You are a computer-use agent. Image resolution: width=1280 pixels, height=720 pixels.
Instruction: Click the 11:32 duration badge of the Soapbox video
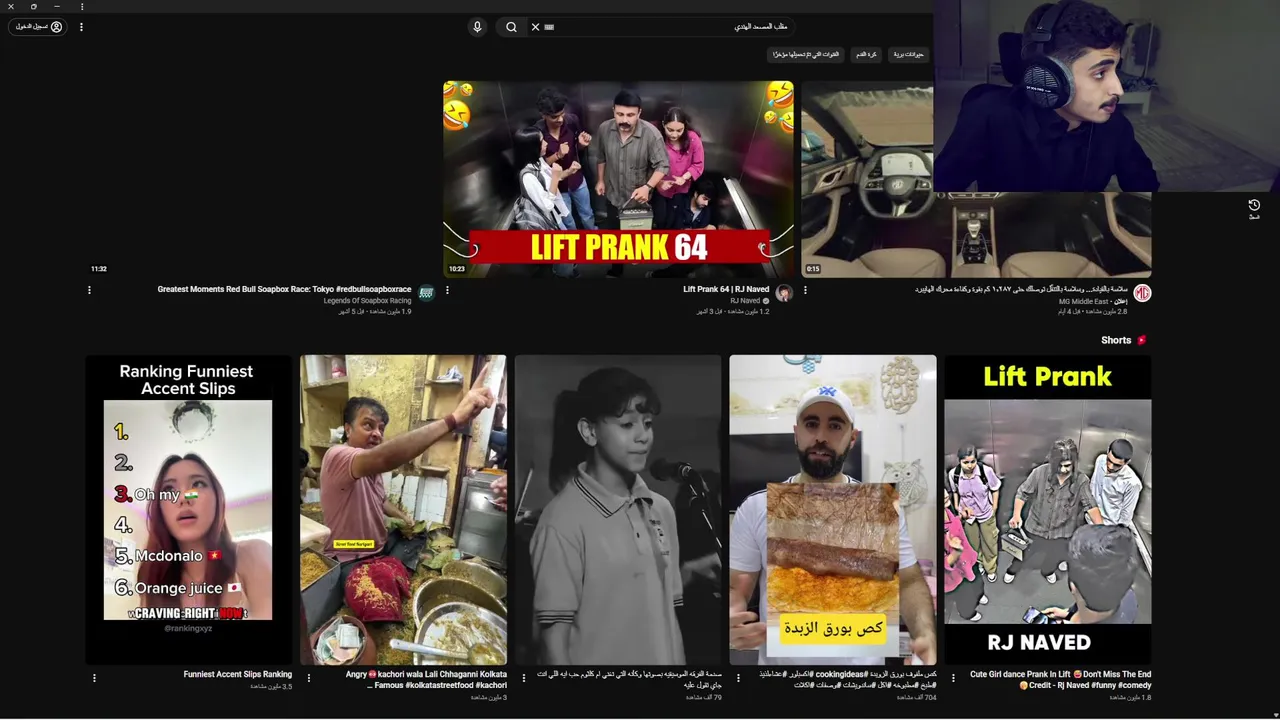point(98,269)
